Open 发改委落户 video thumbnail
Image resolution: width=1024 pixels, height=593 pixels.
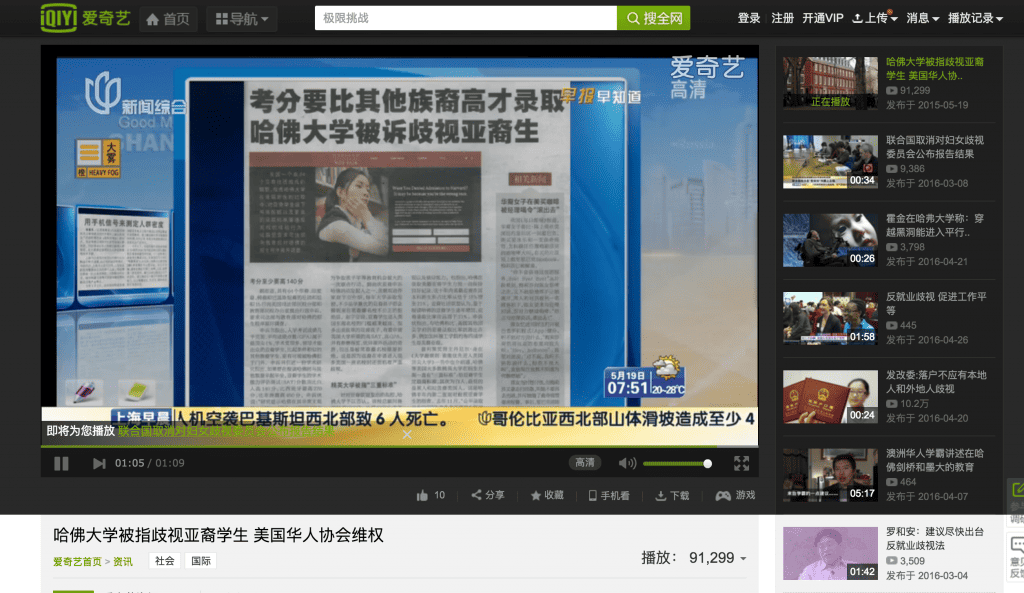point(830,396)
